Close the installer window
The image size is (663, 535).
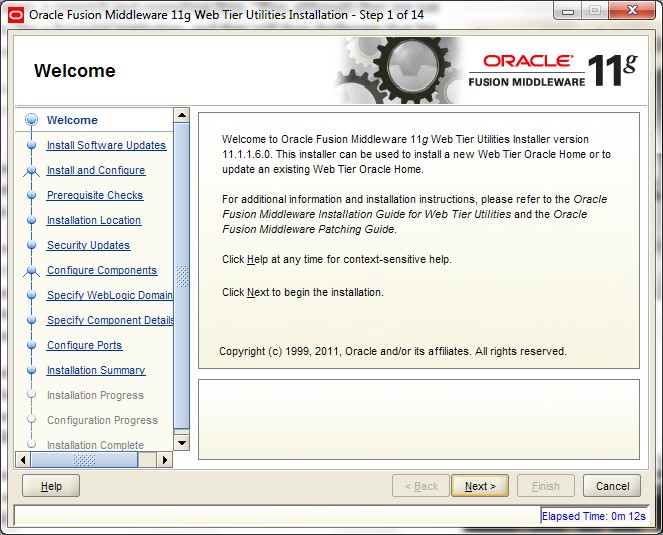(632, 11)
